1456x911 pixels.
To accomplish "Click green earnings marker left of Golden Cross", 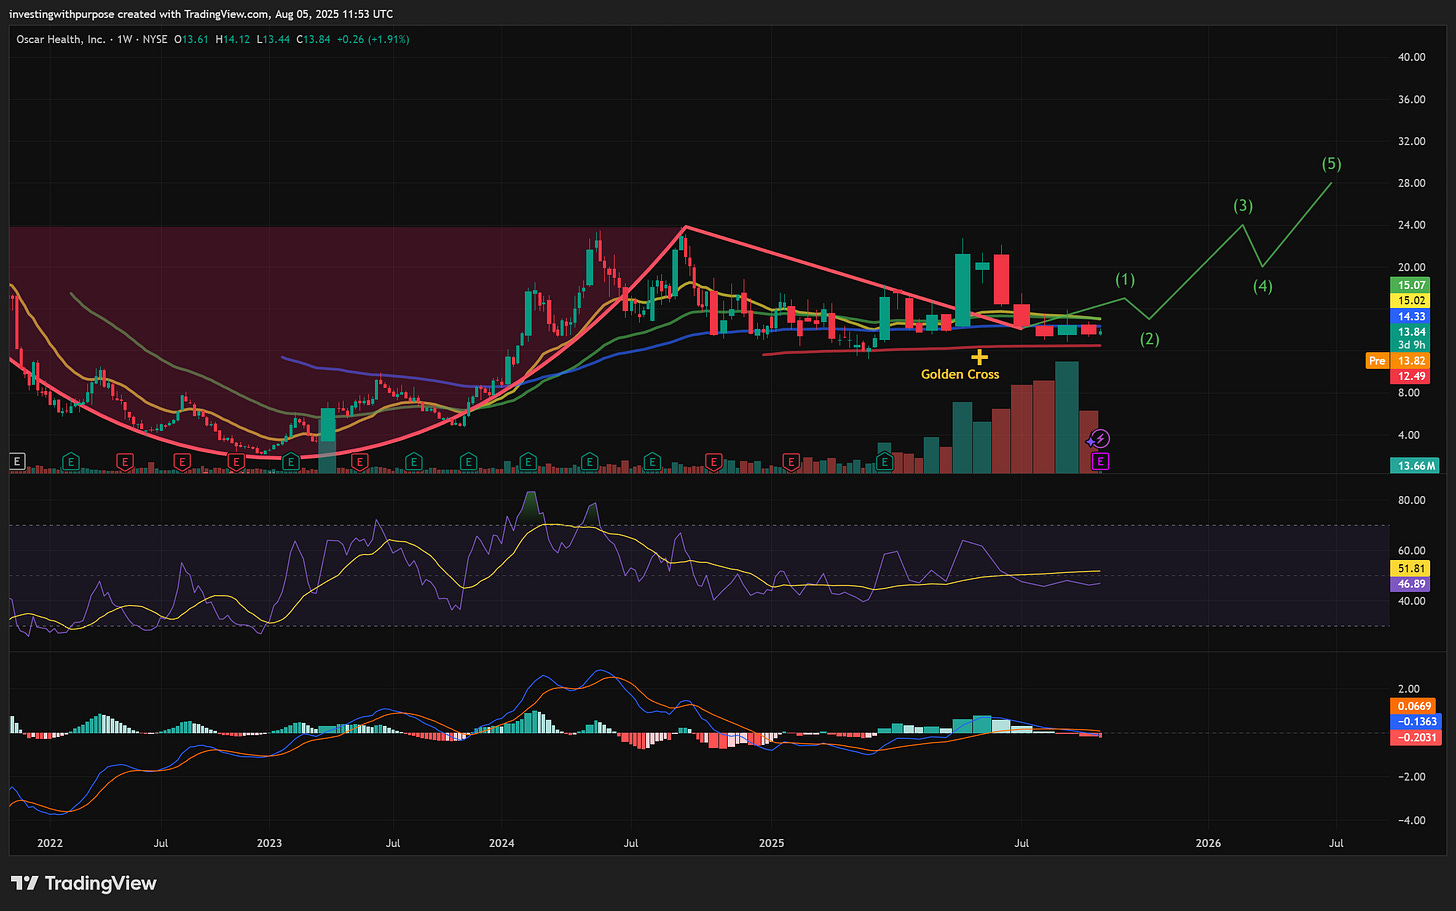I will pyautogui.click(x=885, y=461).
